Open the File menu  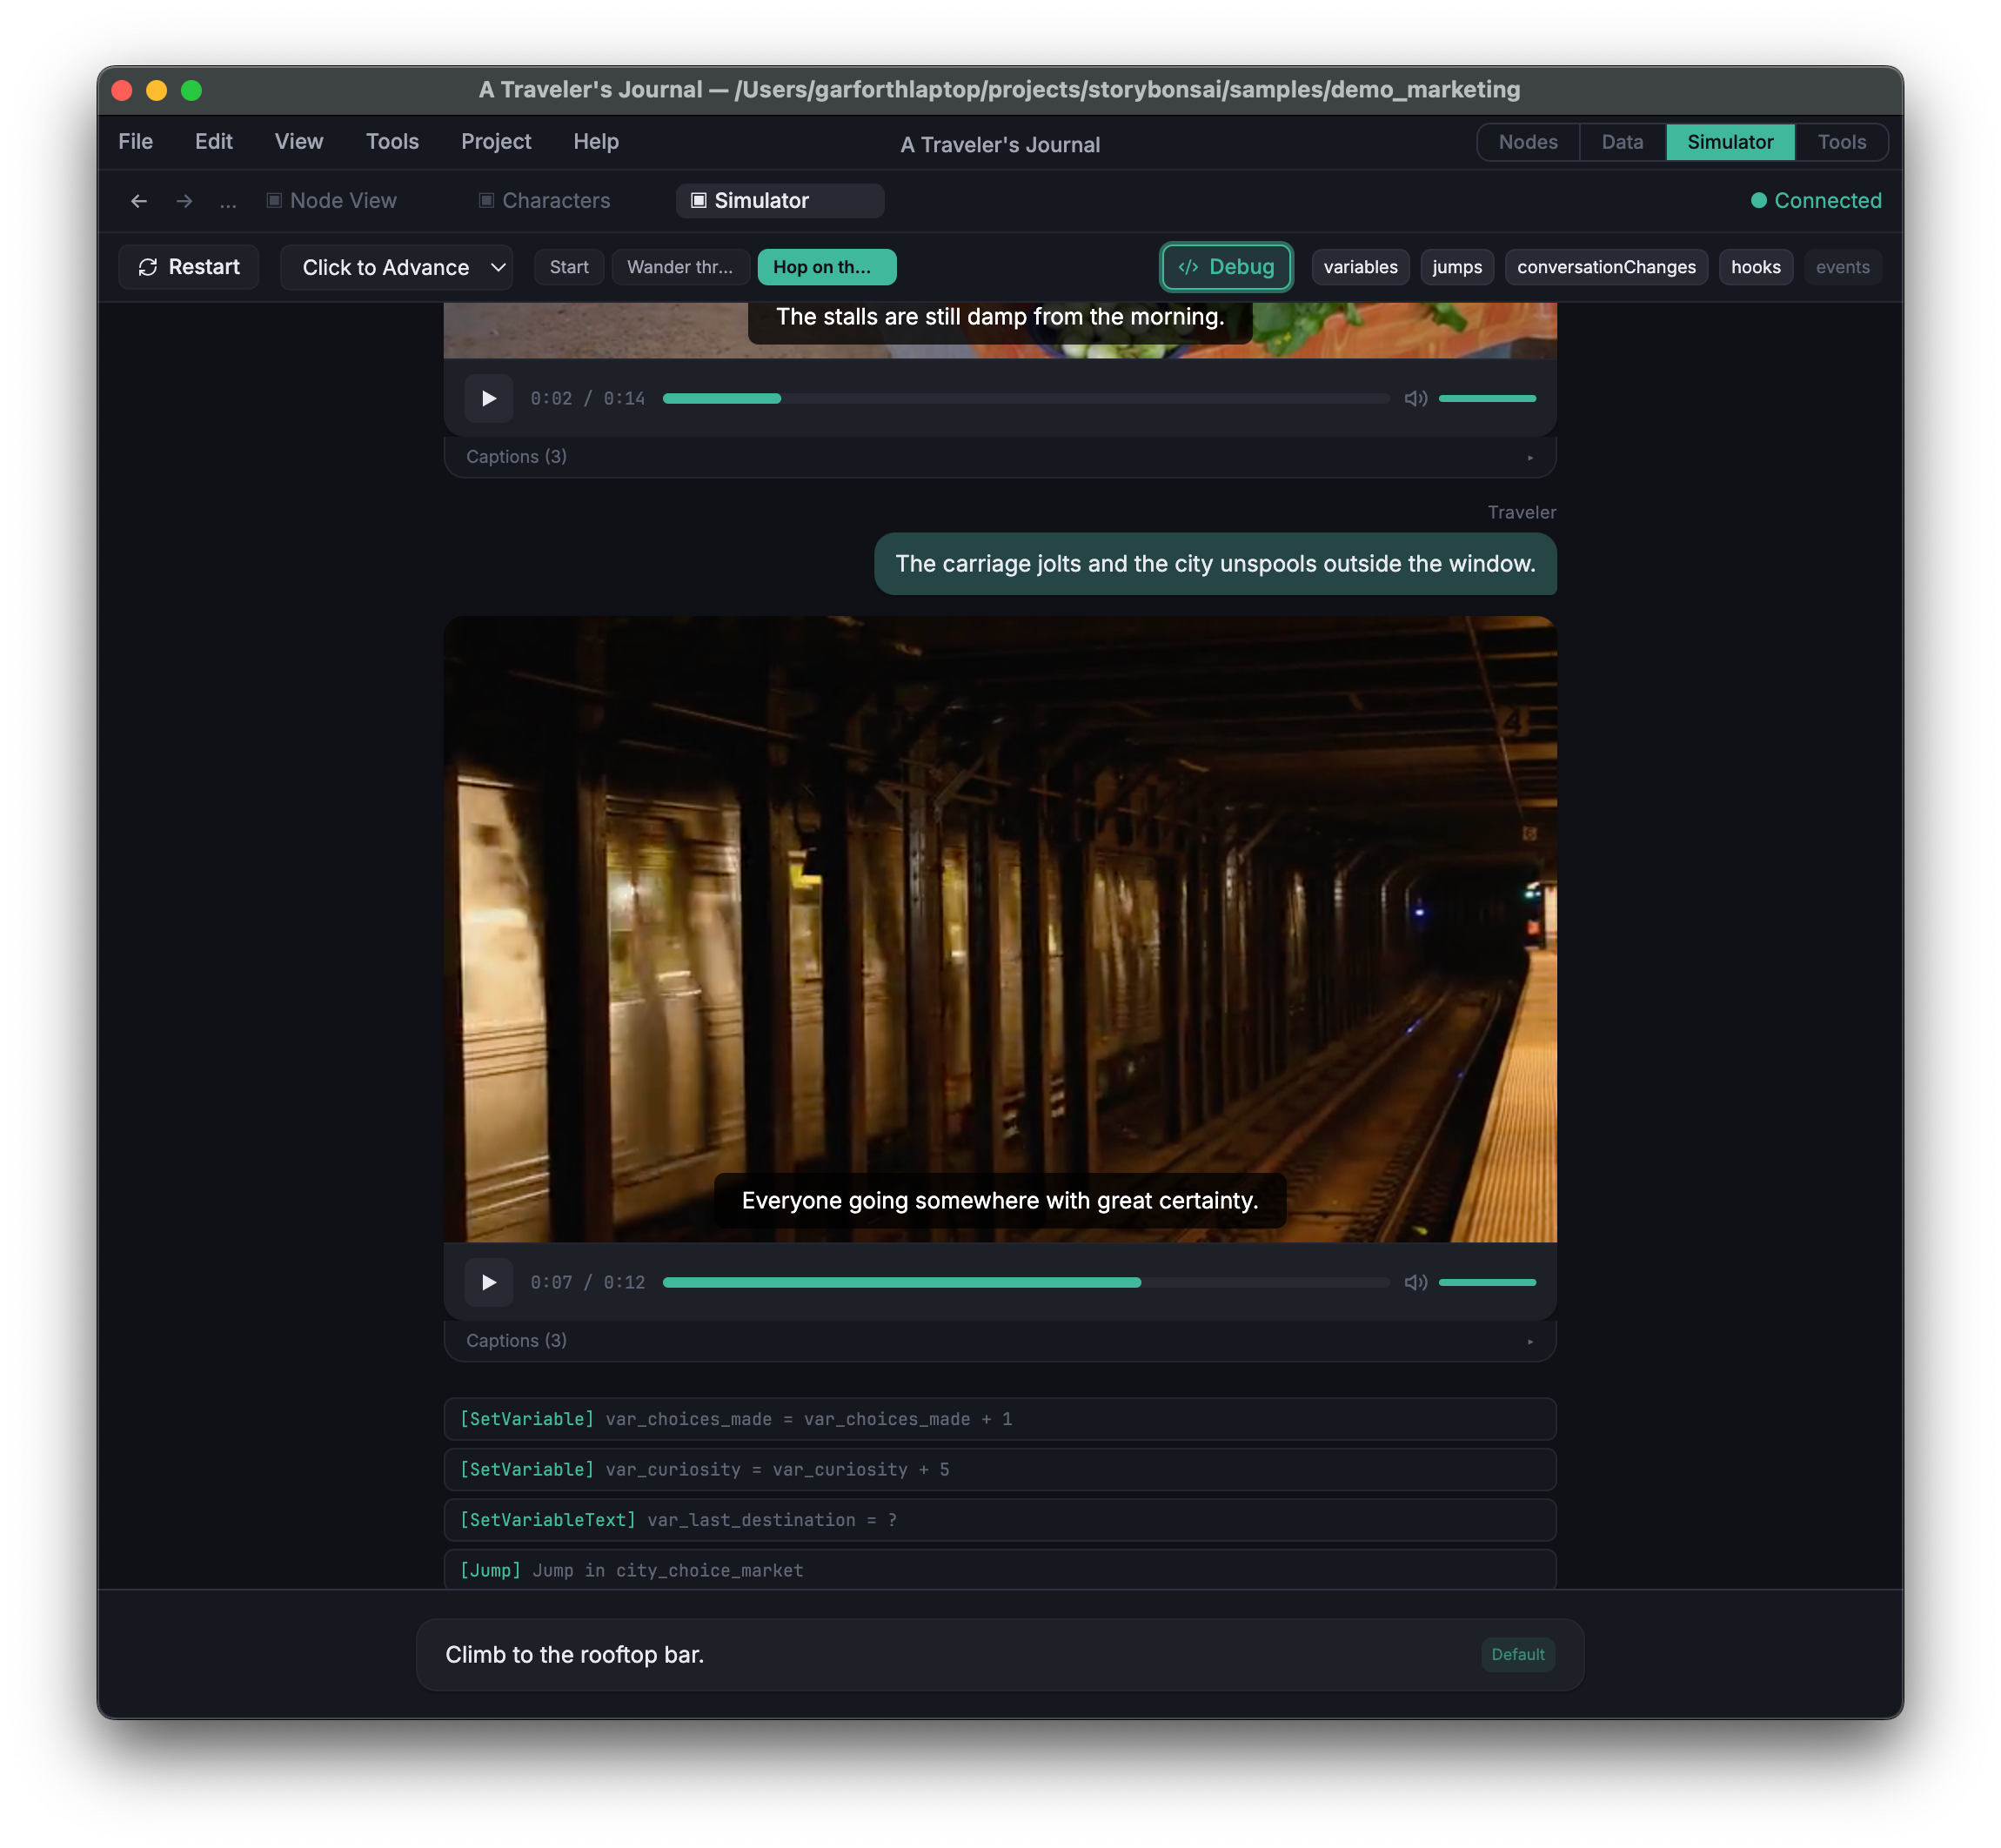[136, 142]
